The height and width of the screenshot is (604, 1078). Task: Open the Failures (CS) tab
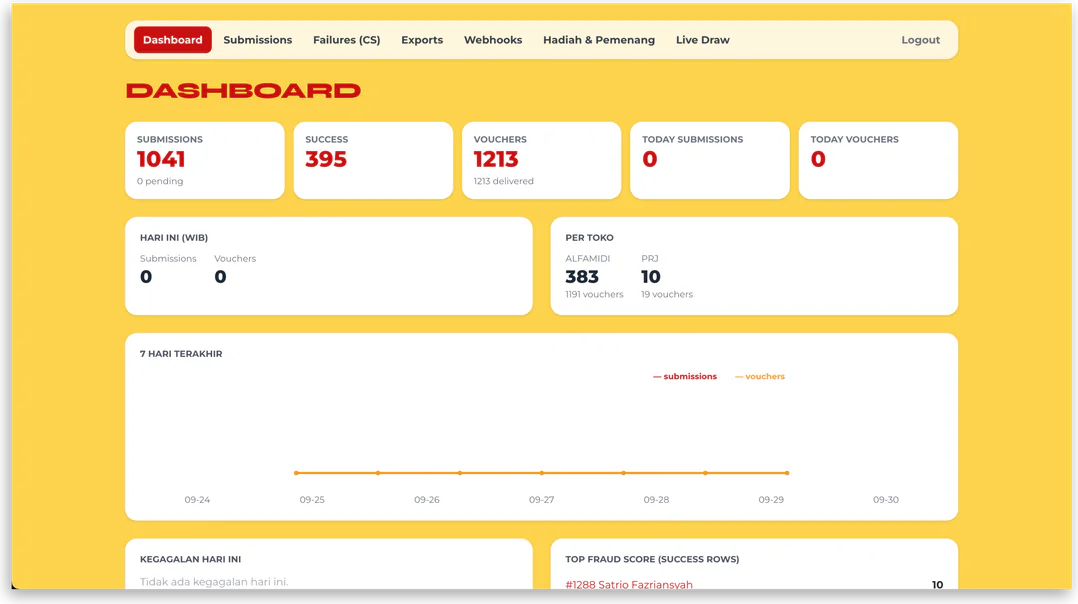pos(346,40)
